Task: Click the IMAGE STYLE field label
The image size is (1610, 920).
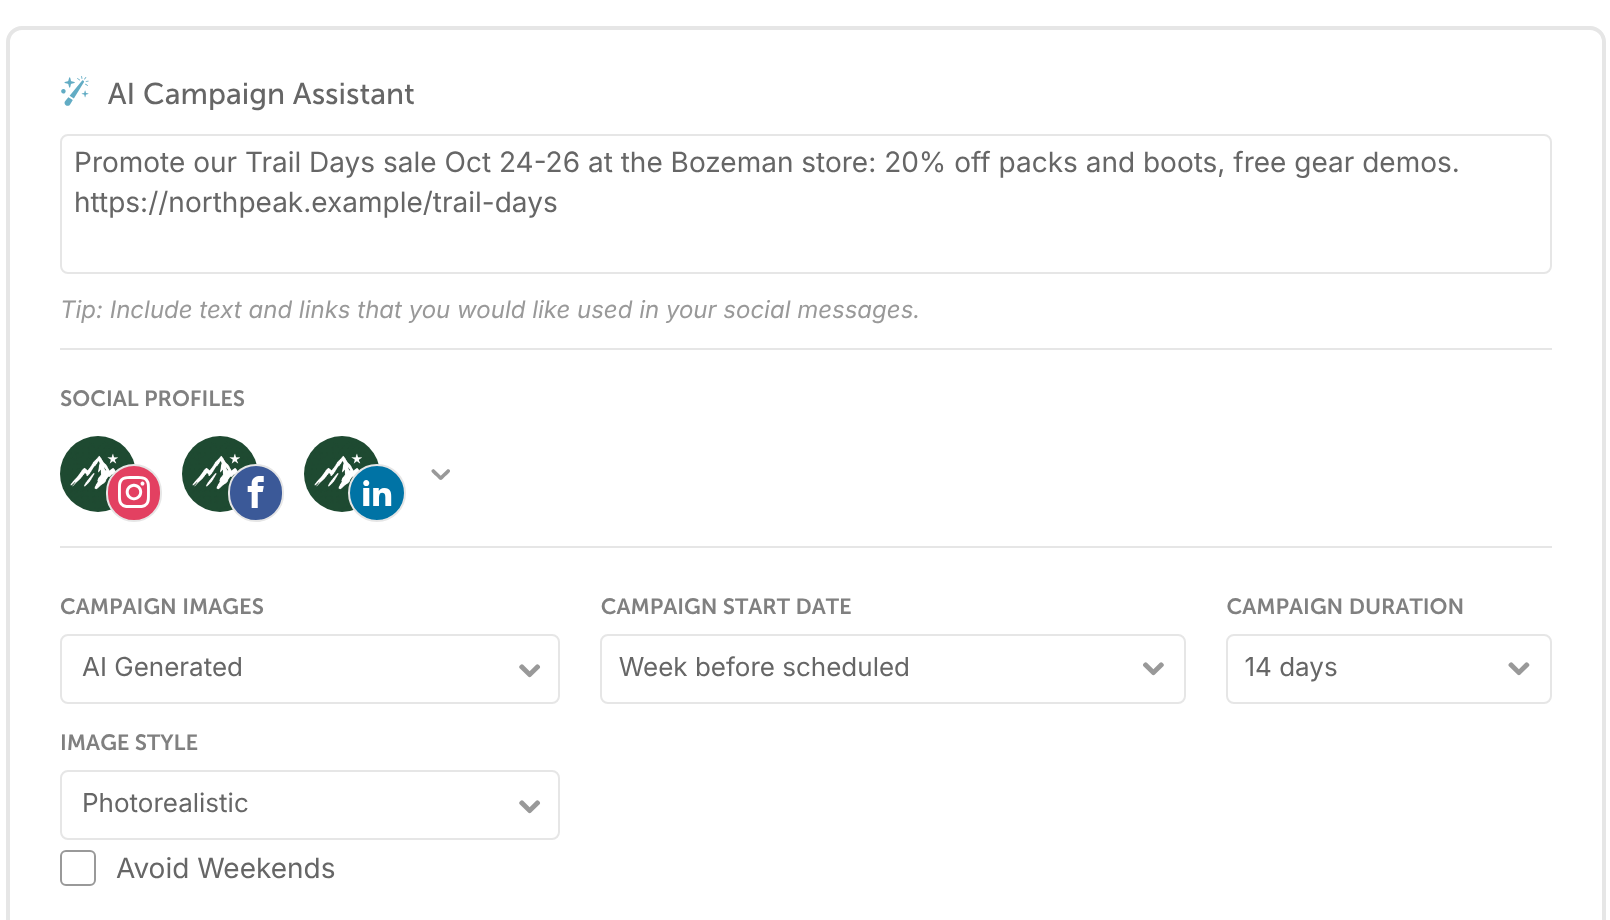Action: [x=129, y=742]
